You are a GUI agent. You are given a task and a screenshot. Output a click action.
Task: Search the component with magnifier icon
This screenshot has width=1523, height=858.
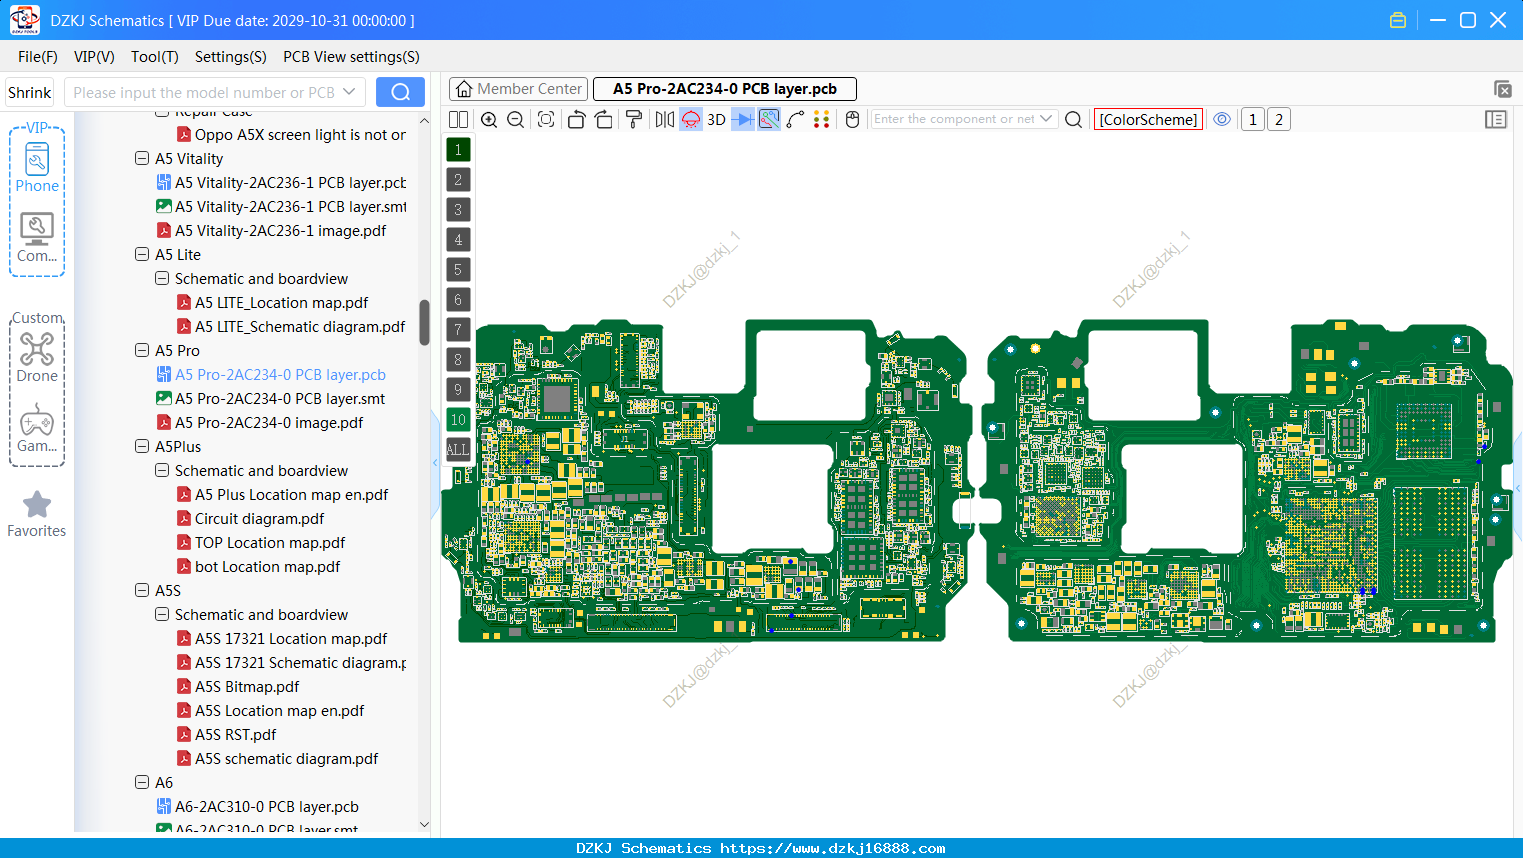coord(1074,120)
